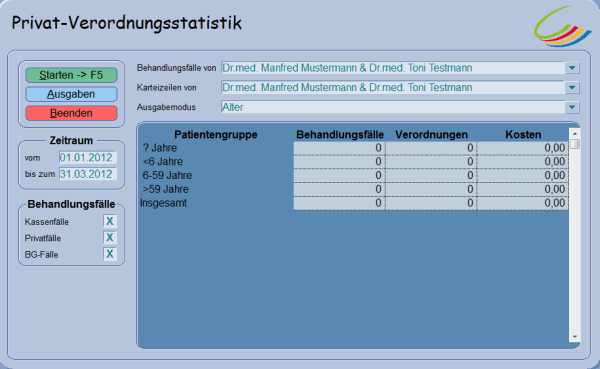Image resolution: width=600 pixels, height=369 pixels.
Task: Click the bis zum date field 31.03.2012
Action: point(88,174)
